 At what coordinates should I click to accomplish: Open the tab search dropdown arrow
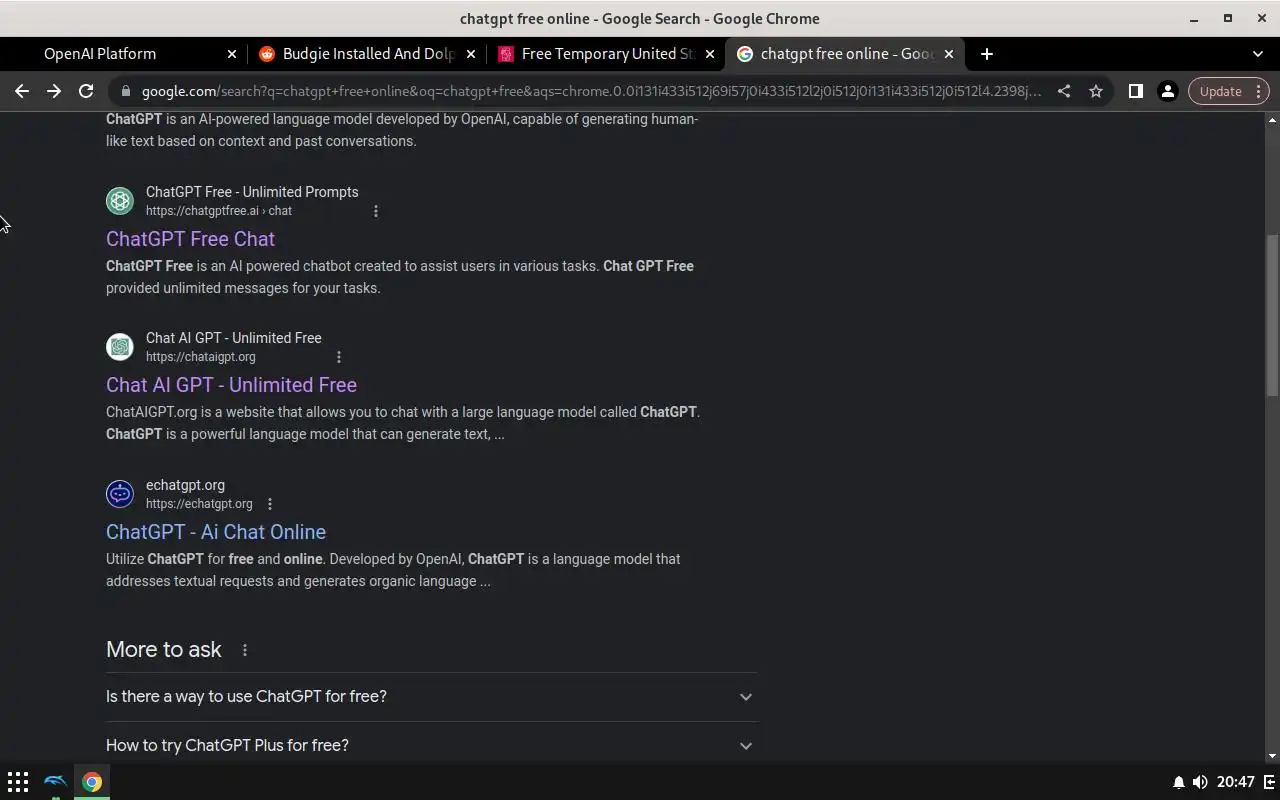1258,54
